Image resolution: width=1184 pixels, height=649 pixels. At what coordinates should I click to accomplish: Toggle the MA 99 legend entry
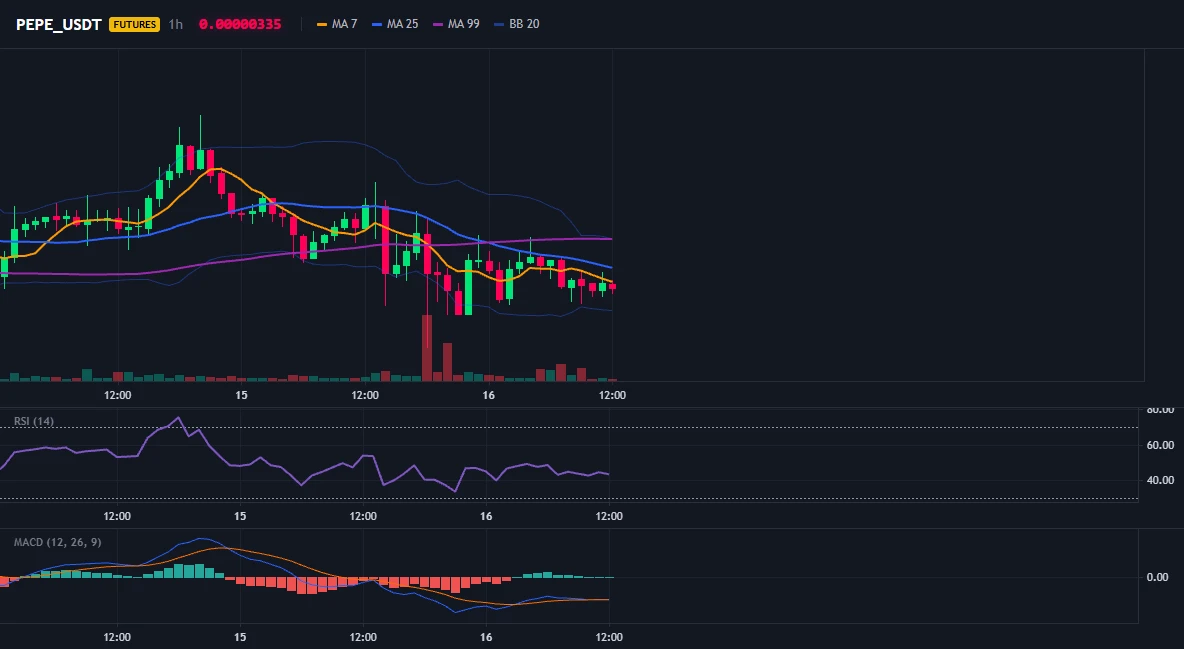coord(456,24)
